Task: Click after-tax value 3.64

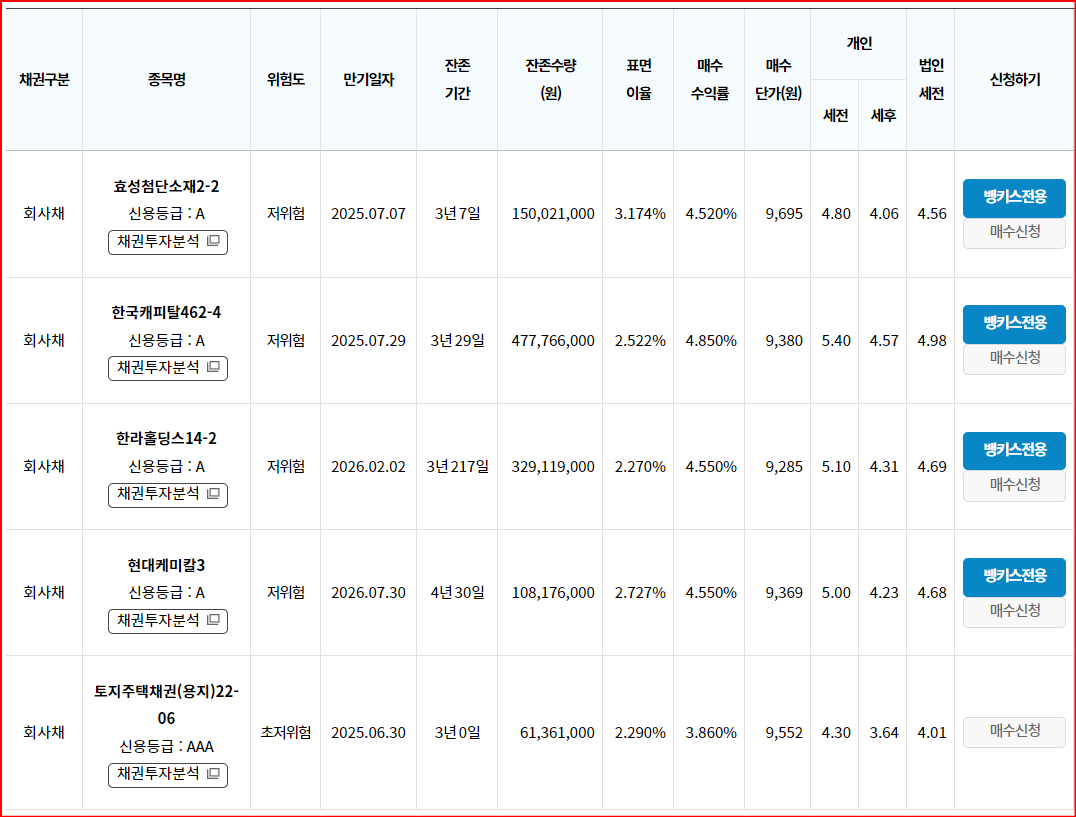Action: point(884,733)
